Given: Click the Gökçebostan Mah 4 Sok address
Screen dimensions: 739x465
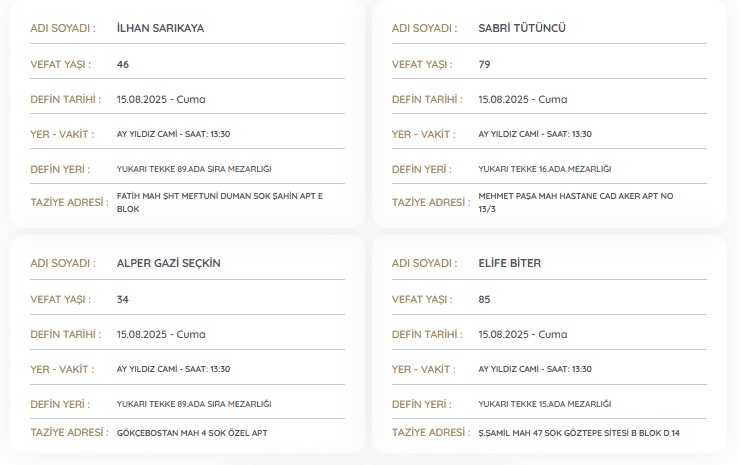Looking at the screenshot, I should click(192, 433).
